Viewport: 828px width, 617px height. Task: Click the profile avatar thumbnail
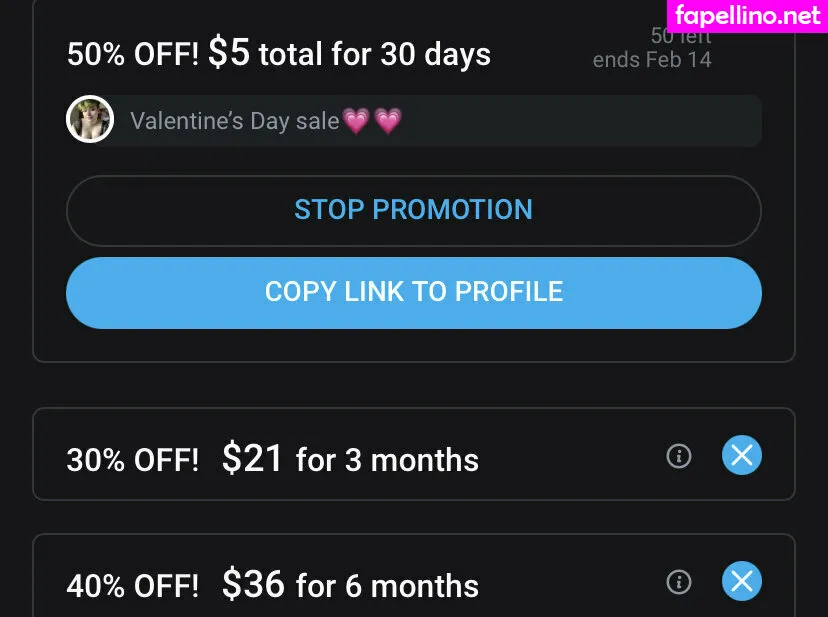click(89, 121)
